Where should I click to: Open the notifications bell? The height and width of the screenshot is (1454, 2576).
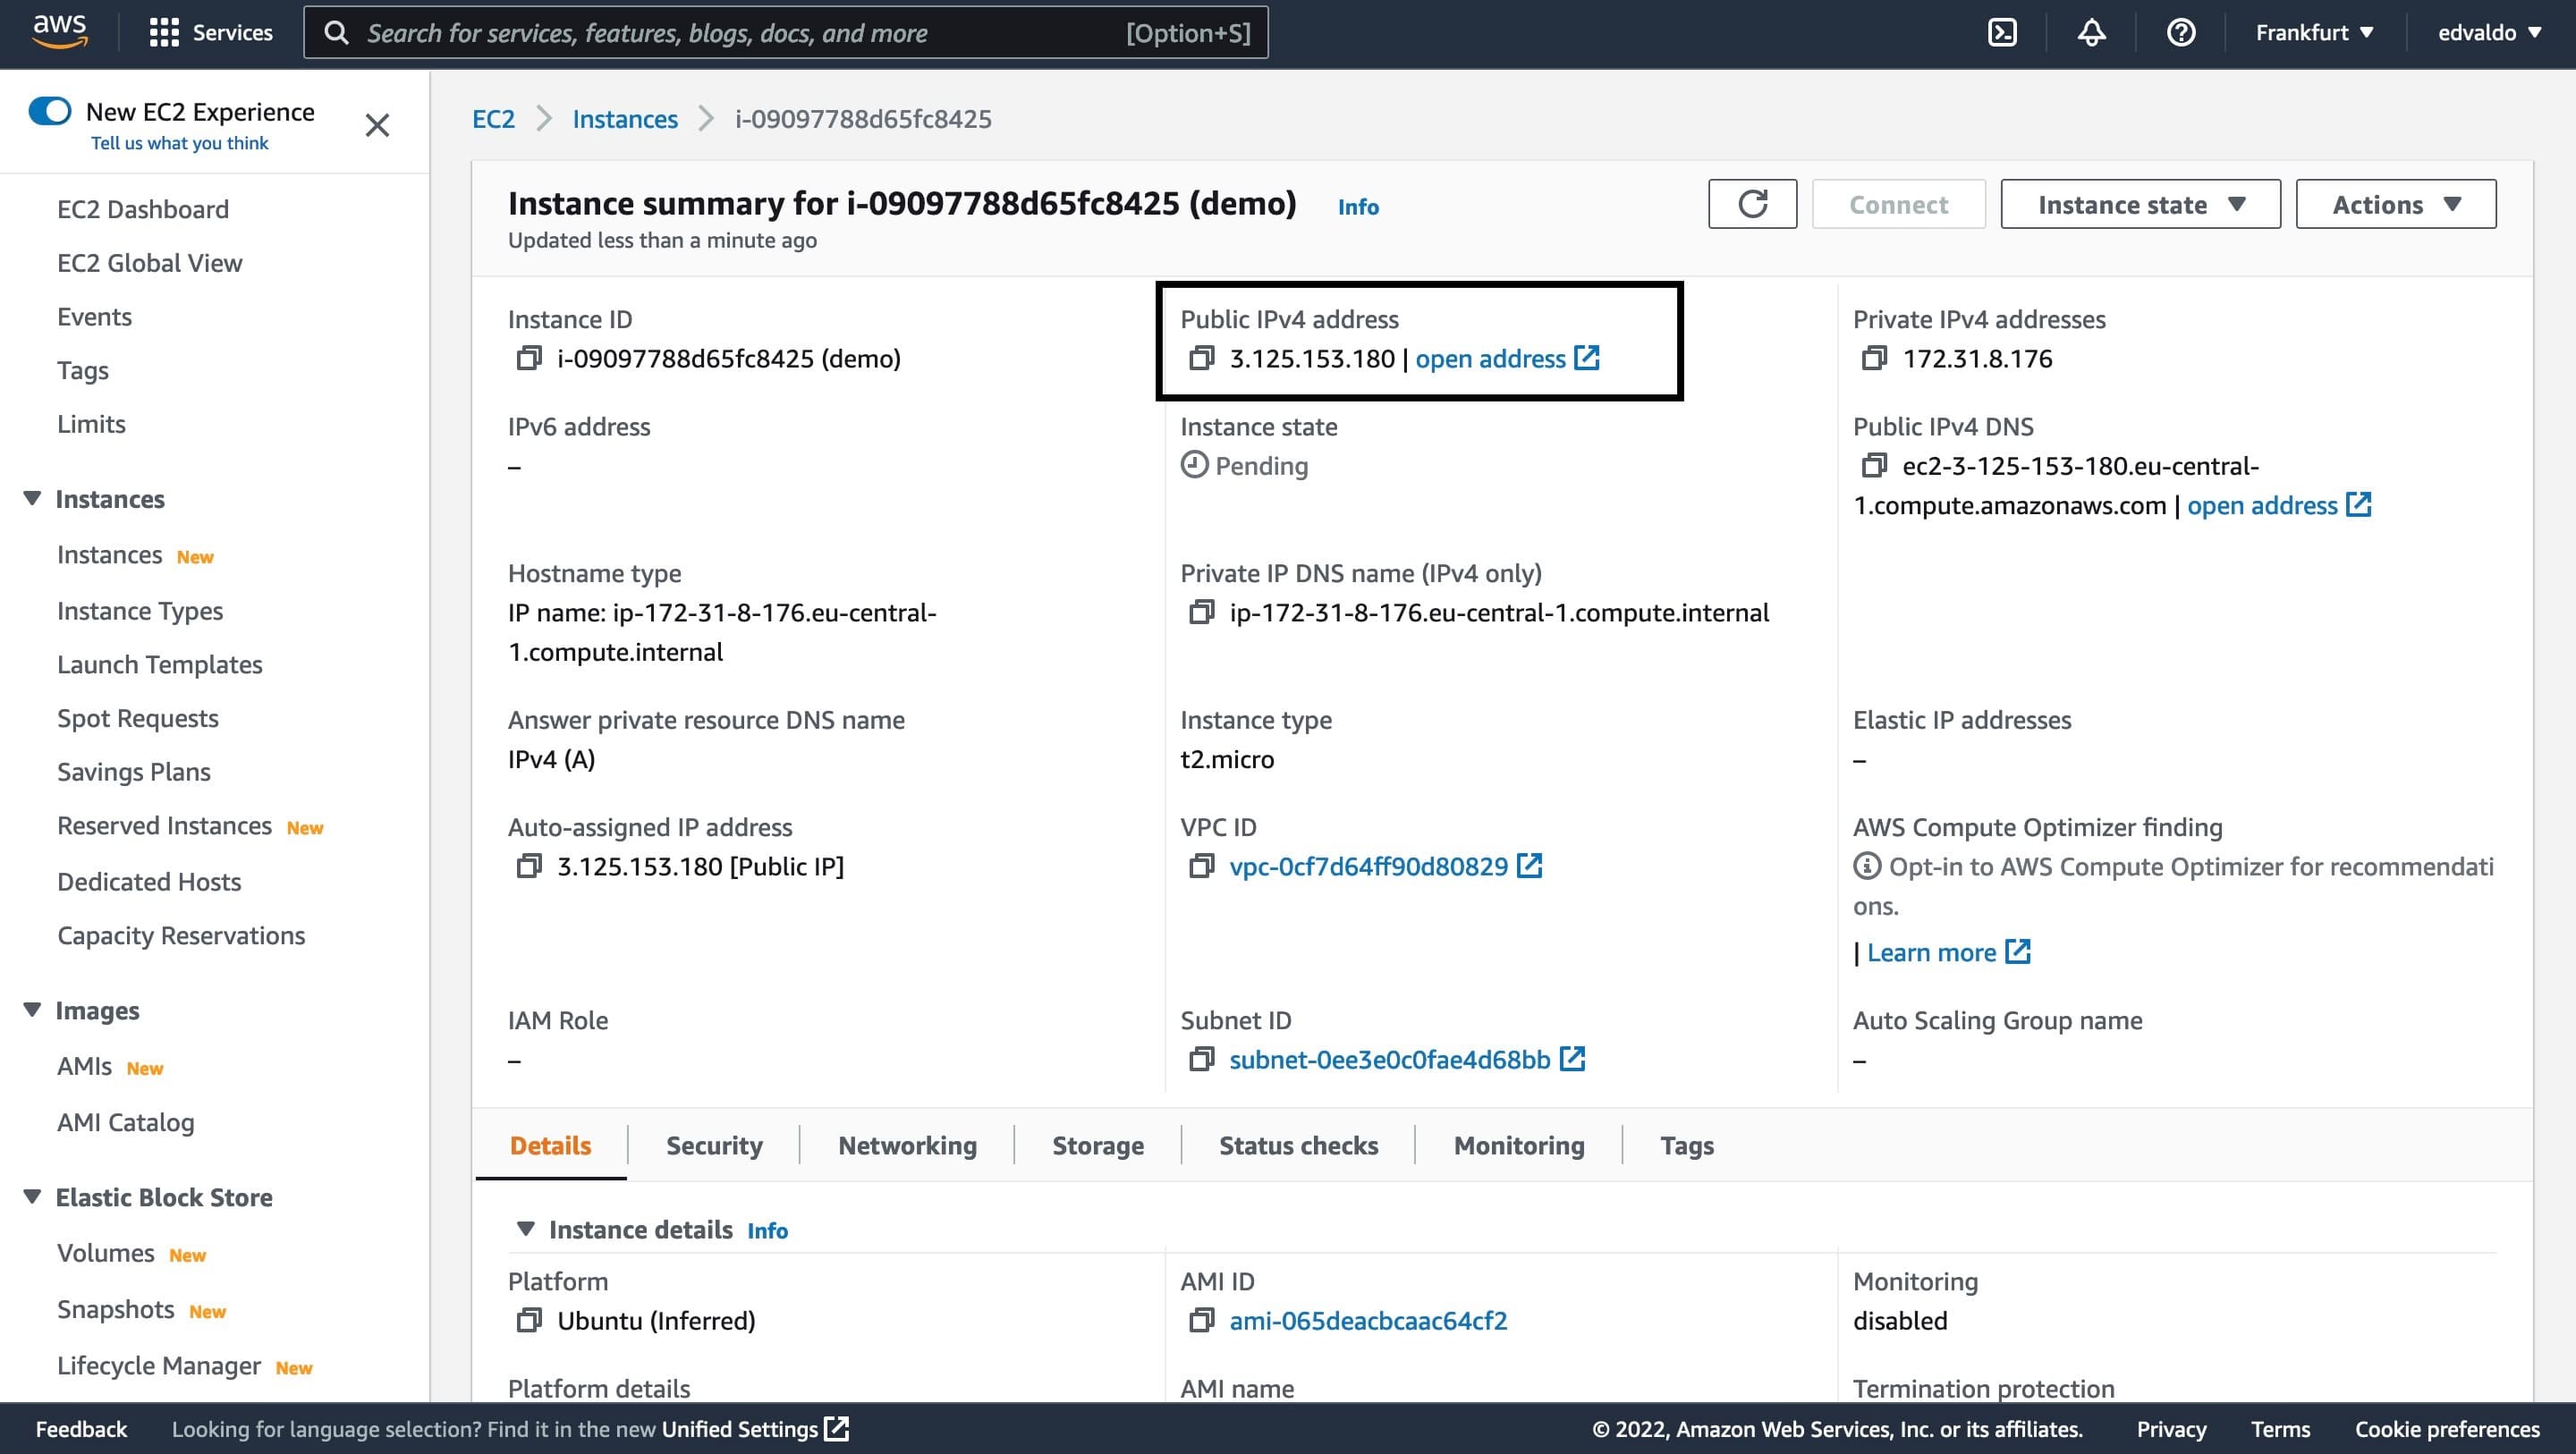click(2091, 33)
